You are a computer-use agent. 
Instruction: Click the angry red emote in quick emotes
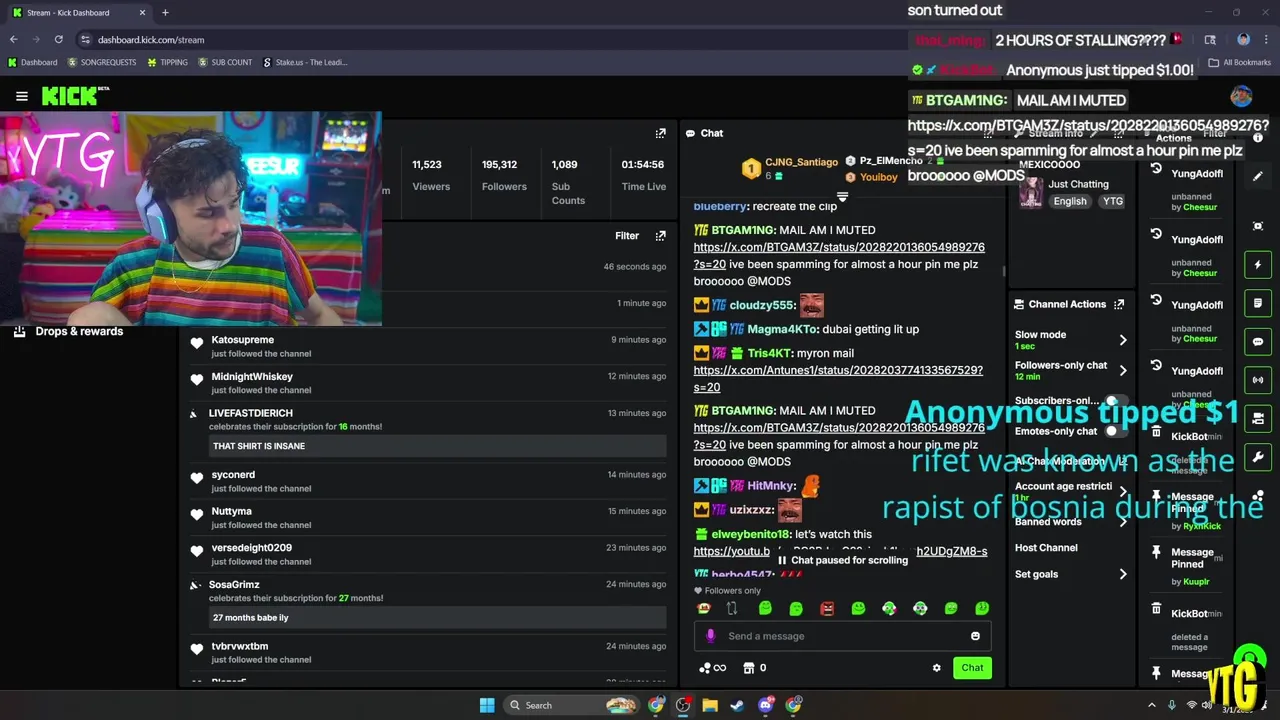click(827, 608)
